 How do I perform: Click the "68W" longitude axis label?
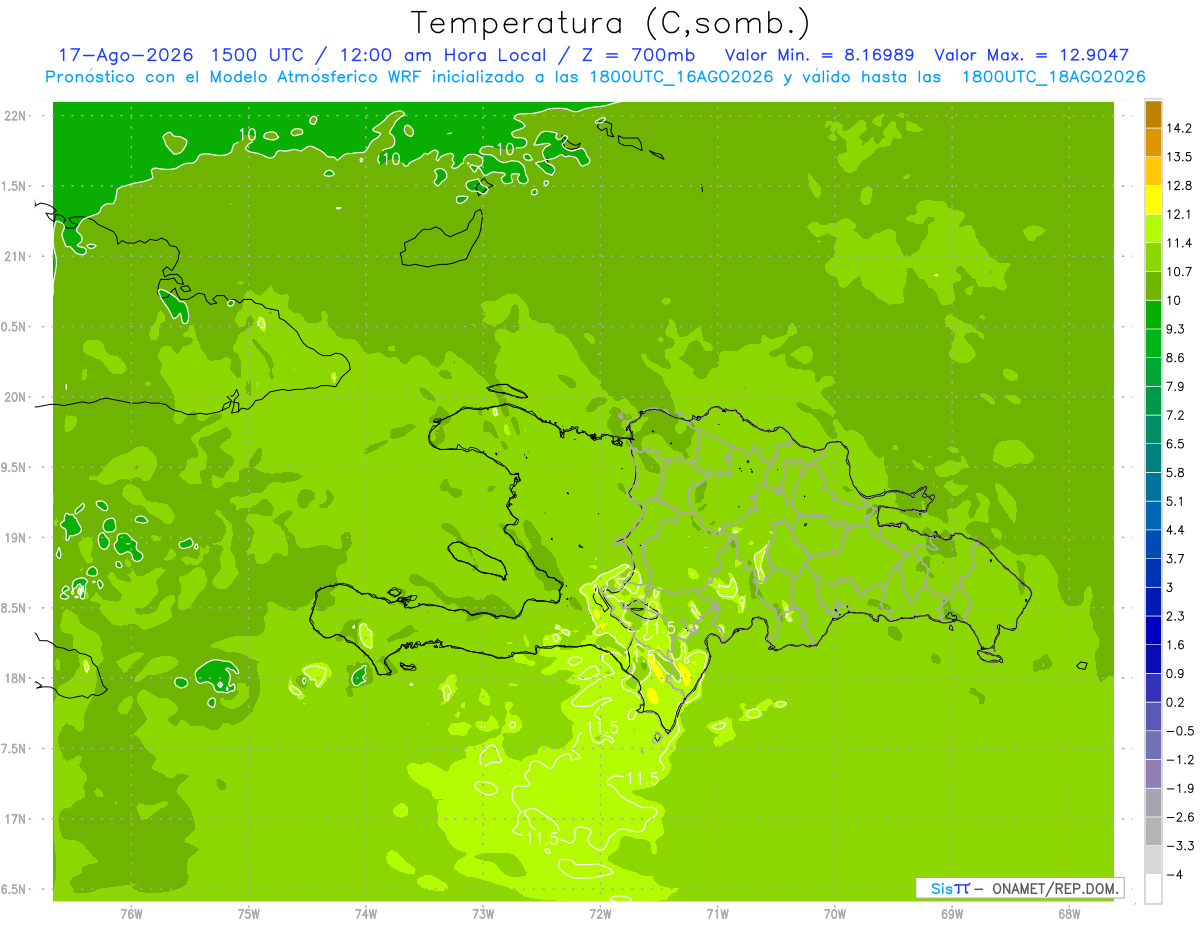coord(1069,914)
